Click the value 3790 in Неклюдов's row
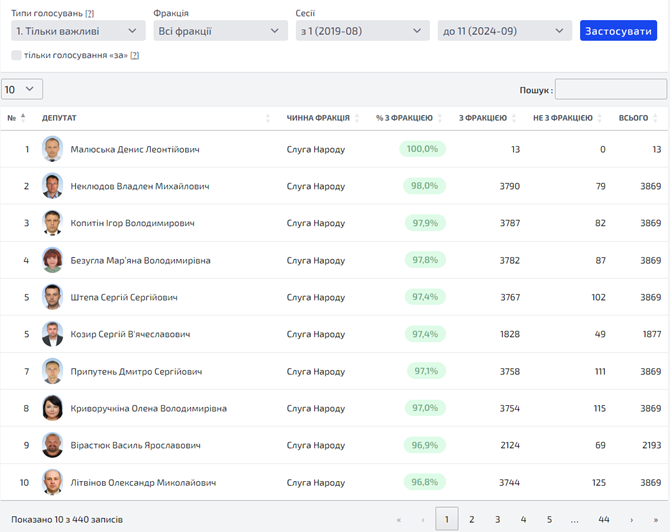Screen dimensions: 670x532 click(x=510, y=186)
